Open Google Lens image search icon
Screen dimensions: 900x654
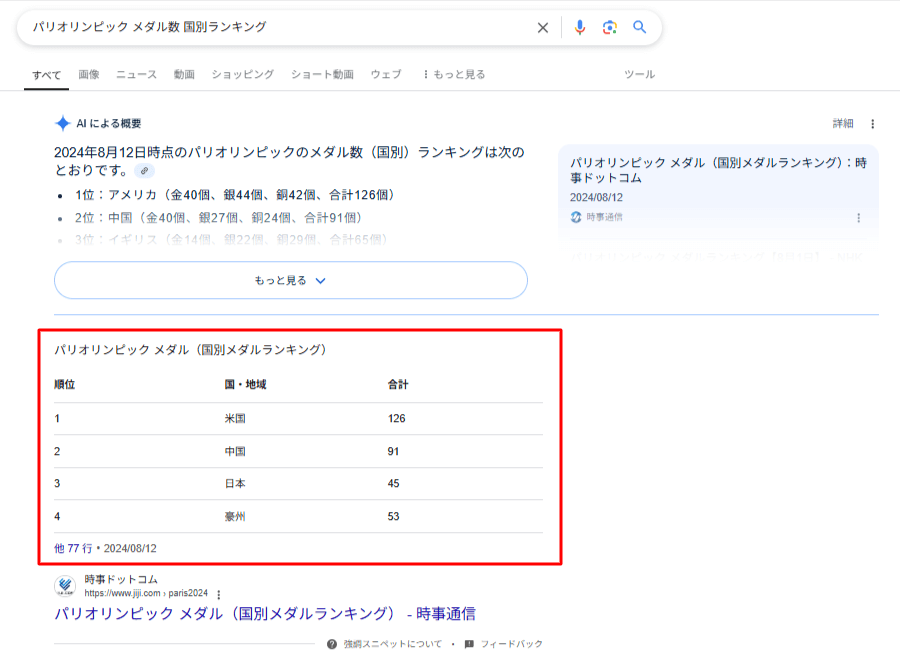610,27
